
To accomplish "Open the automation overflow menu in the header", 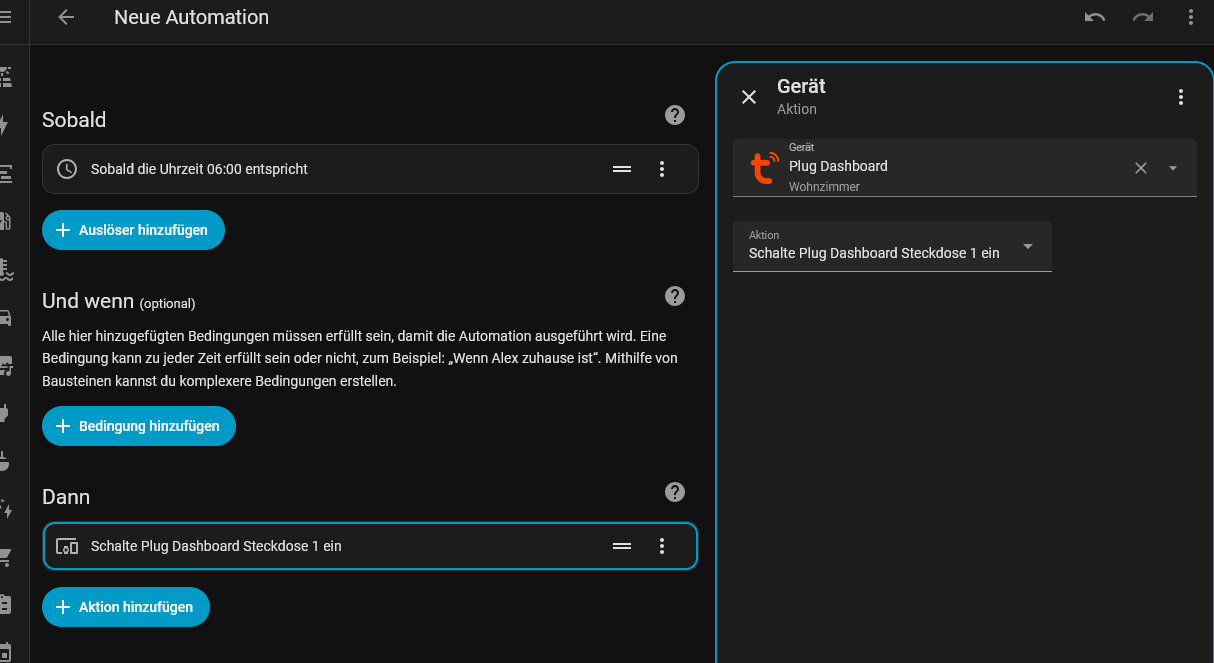I will [x=1190, y=17].
